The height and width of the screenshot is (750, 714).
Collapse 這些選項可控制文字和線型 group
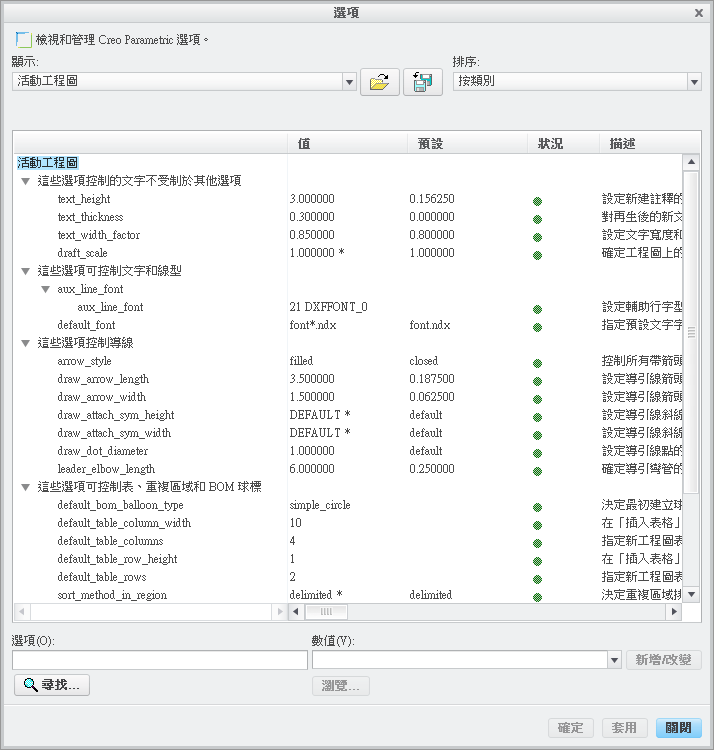tap(26, 271)
